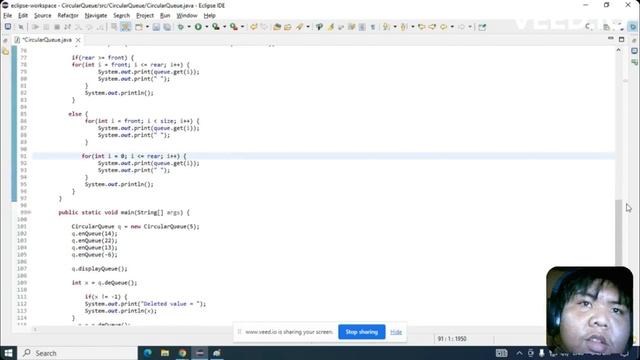Toggle Show Whitespace Characters

[373, 27]
